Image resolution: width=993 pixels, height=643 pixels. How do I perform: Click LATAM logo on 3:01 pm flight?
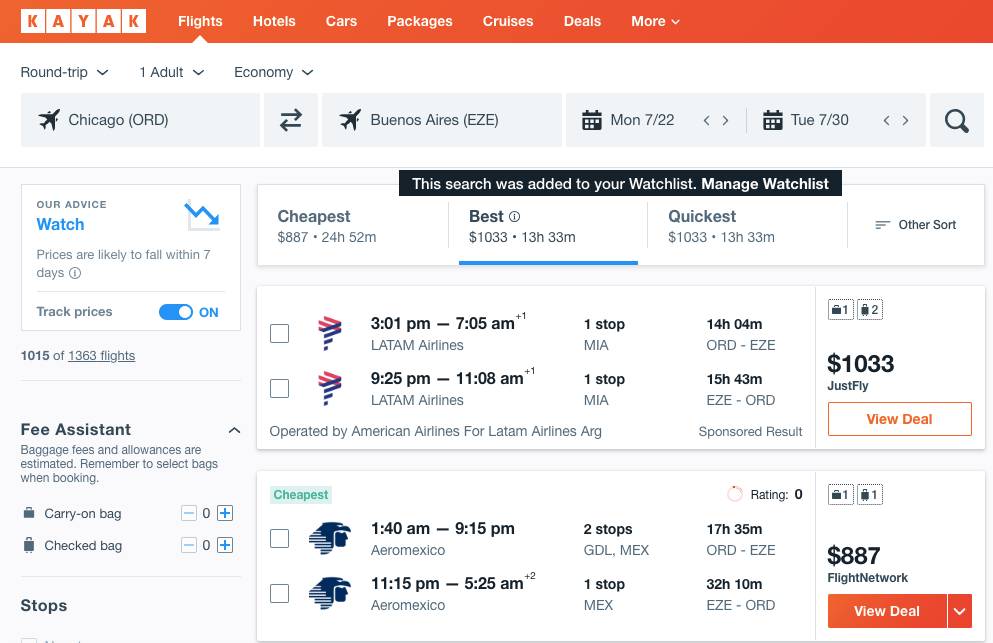[329, 333]
